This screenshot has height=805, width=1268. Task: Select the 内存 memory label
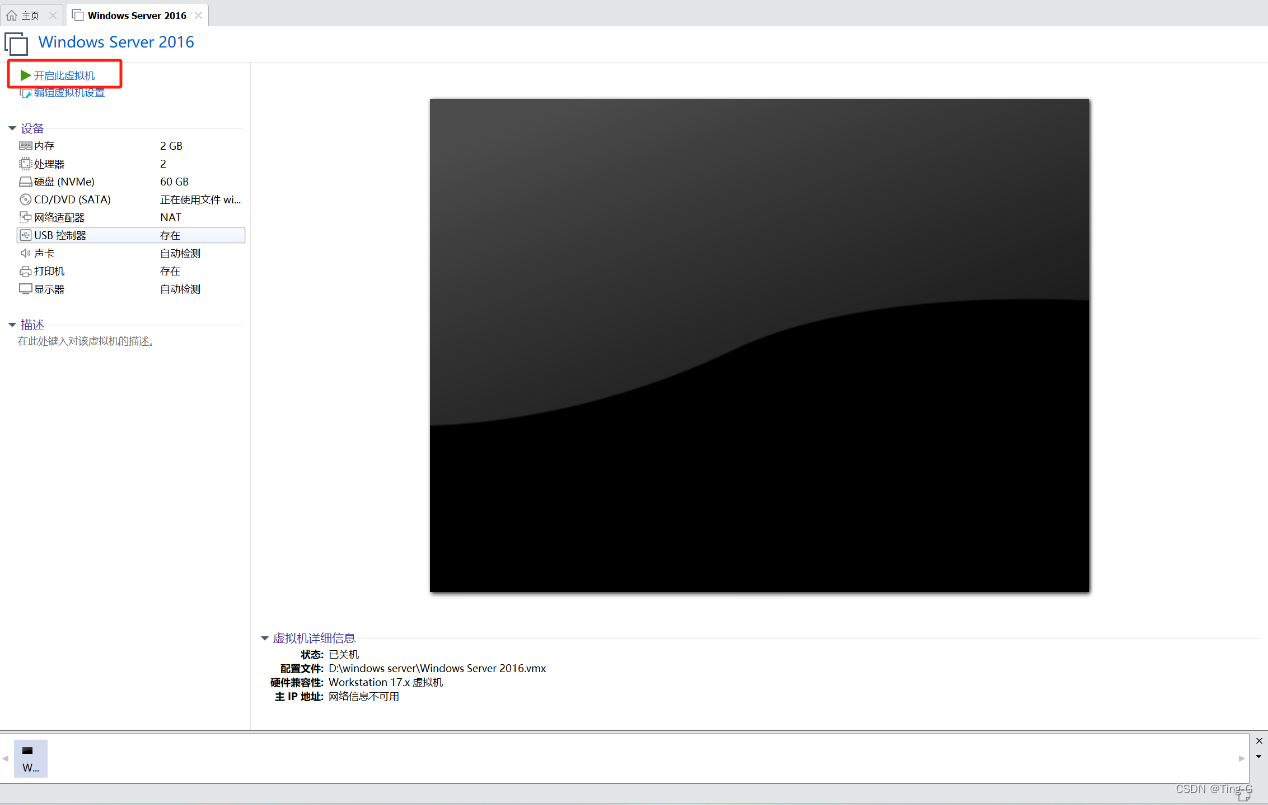pyautogui.click(x=44, y=146)
